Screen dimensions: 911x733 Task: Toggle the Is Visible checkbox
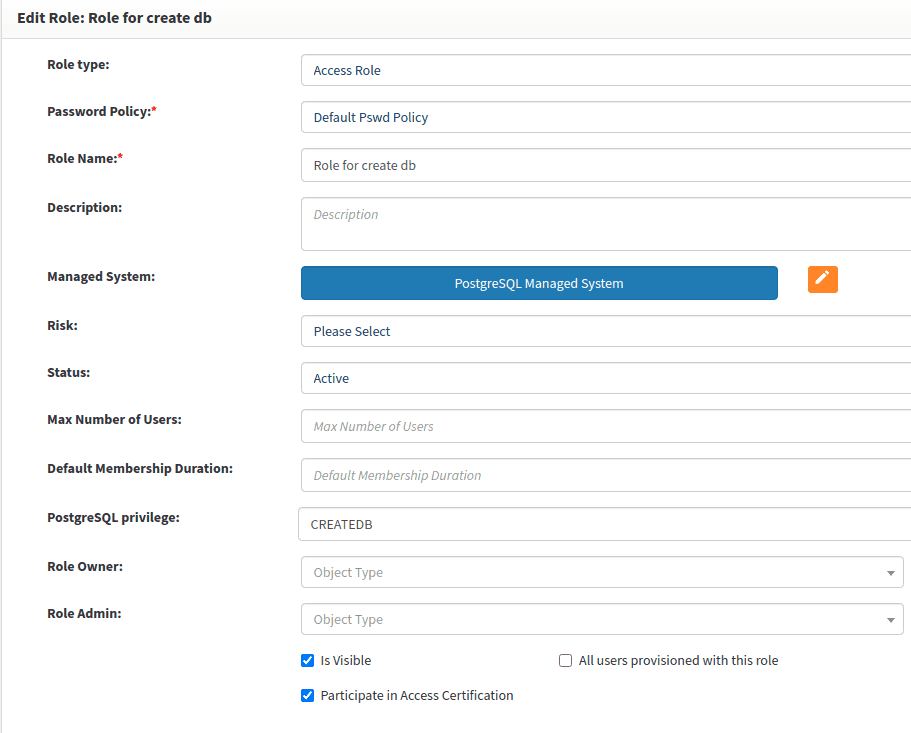[308, 661]
